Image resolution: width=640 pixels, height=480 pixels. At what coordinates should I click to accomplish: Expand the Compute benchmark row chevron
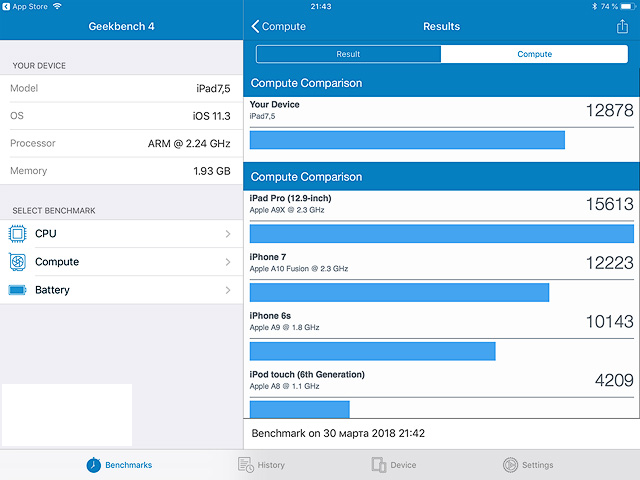tap(228, 262)
